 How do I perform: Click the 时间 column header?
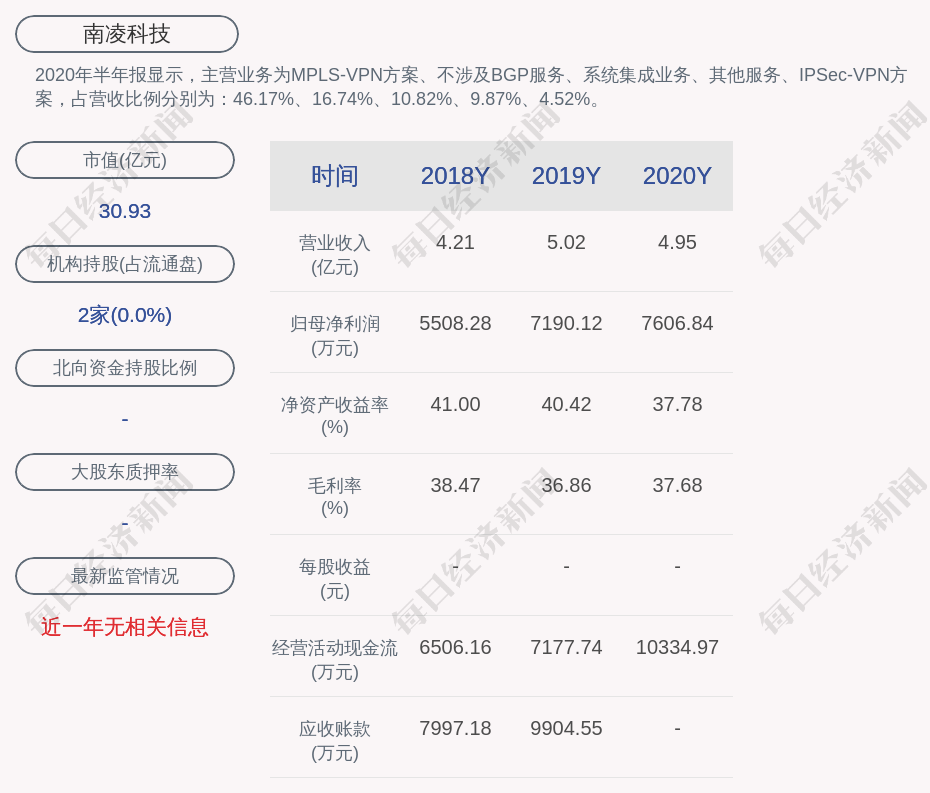tap(335, 176)
